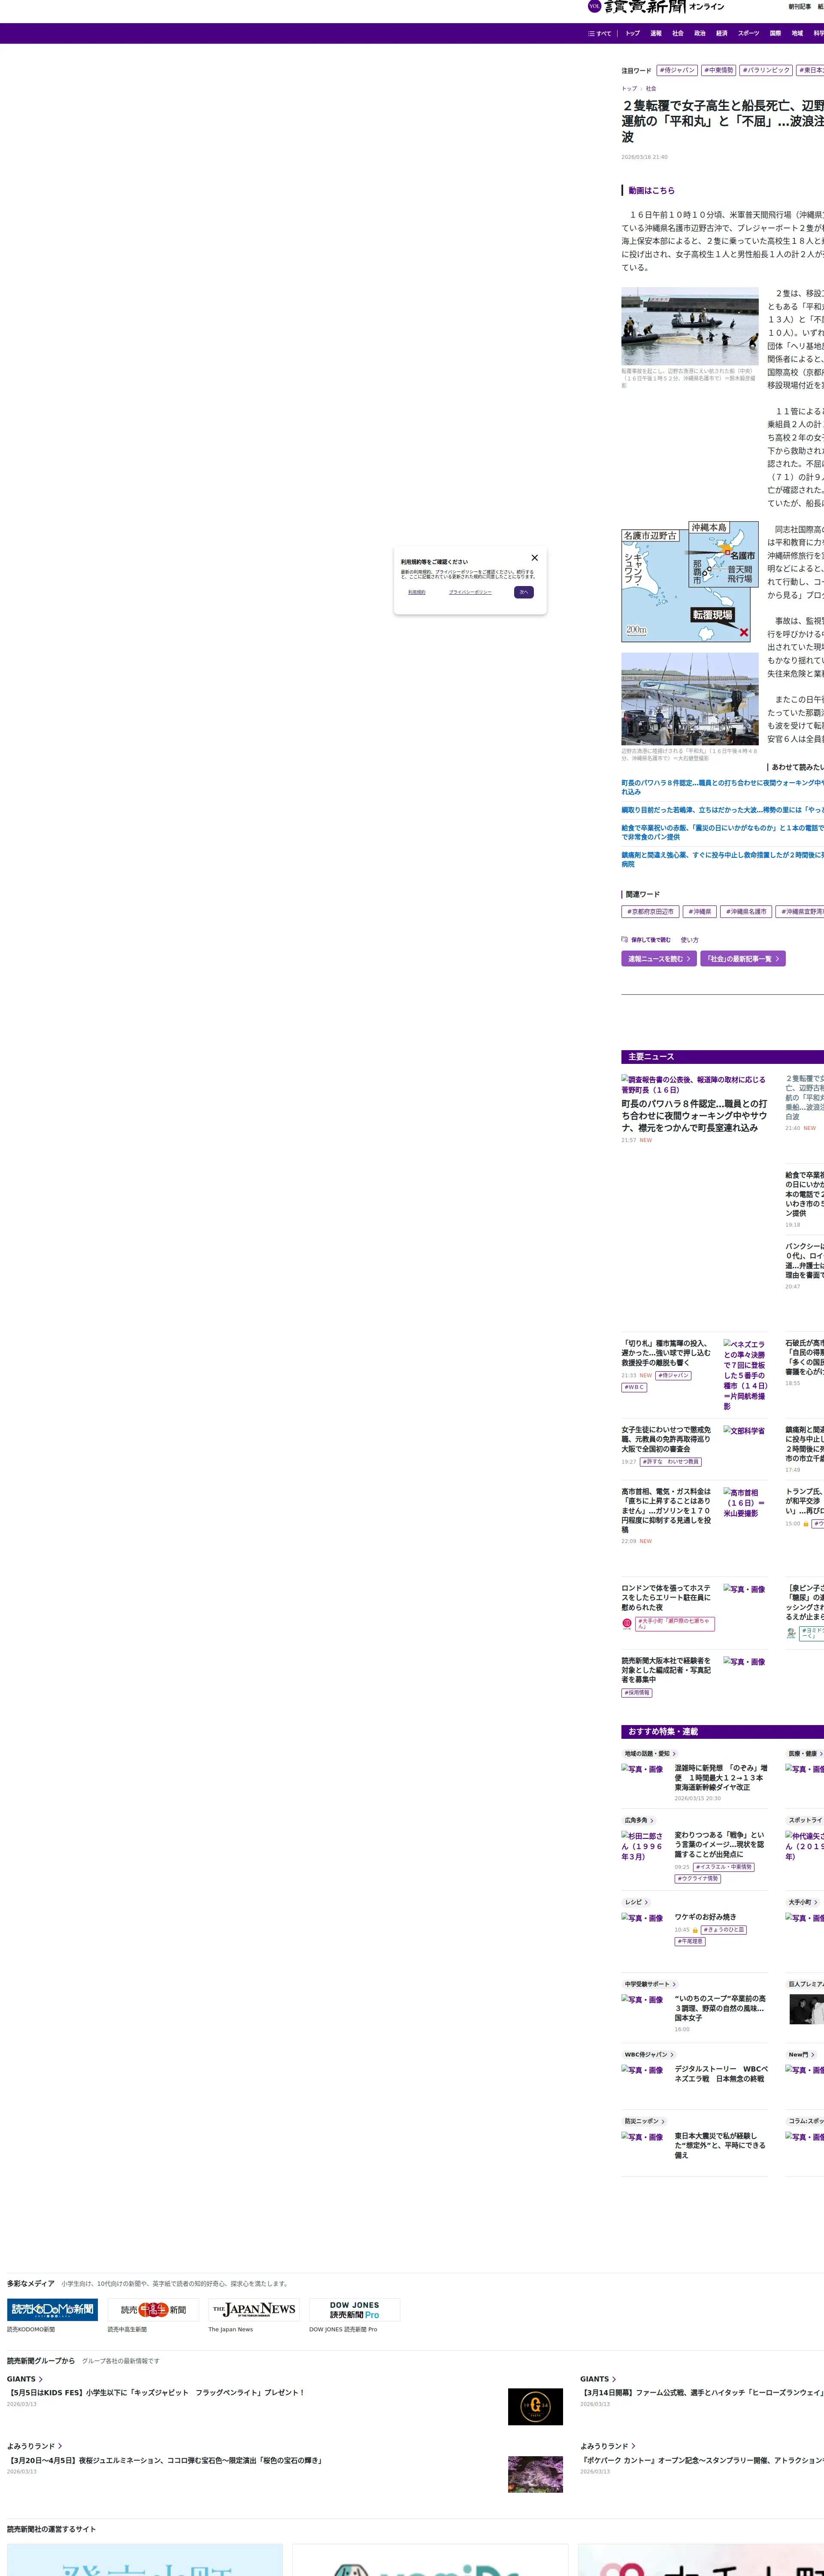This screenshot has width=824, height=2576.
Task: Expand the レシピ category link
Action: coord(637,1902)
